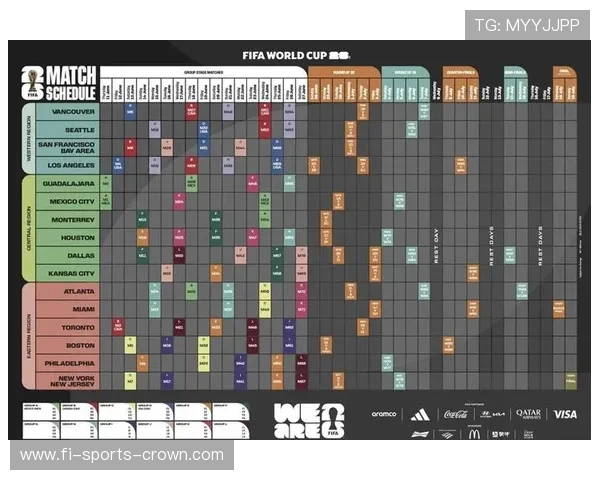Screen dimensions: 600x480
Task: Select the Round of 32 header
Action: point(344,72)
